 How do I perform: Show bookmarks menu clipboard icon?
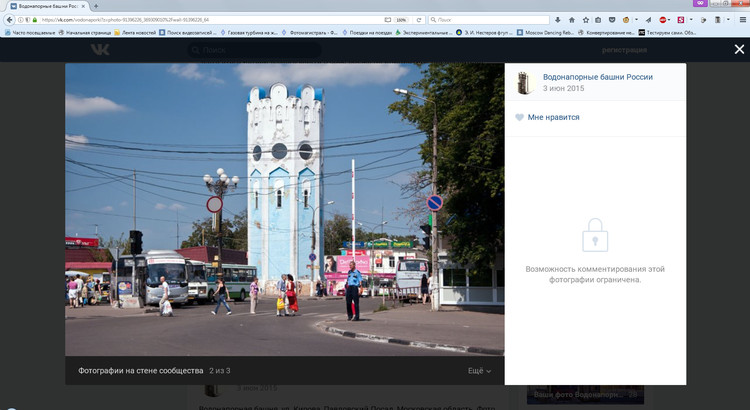[x=598, y=20]
